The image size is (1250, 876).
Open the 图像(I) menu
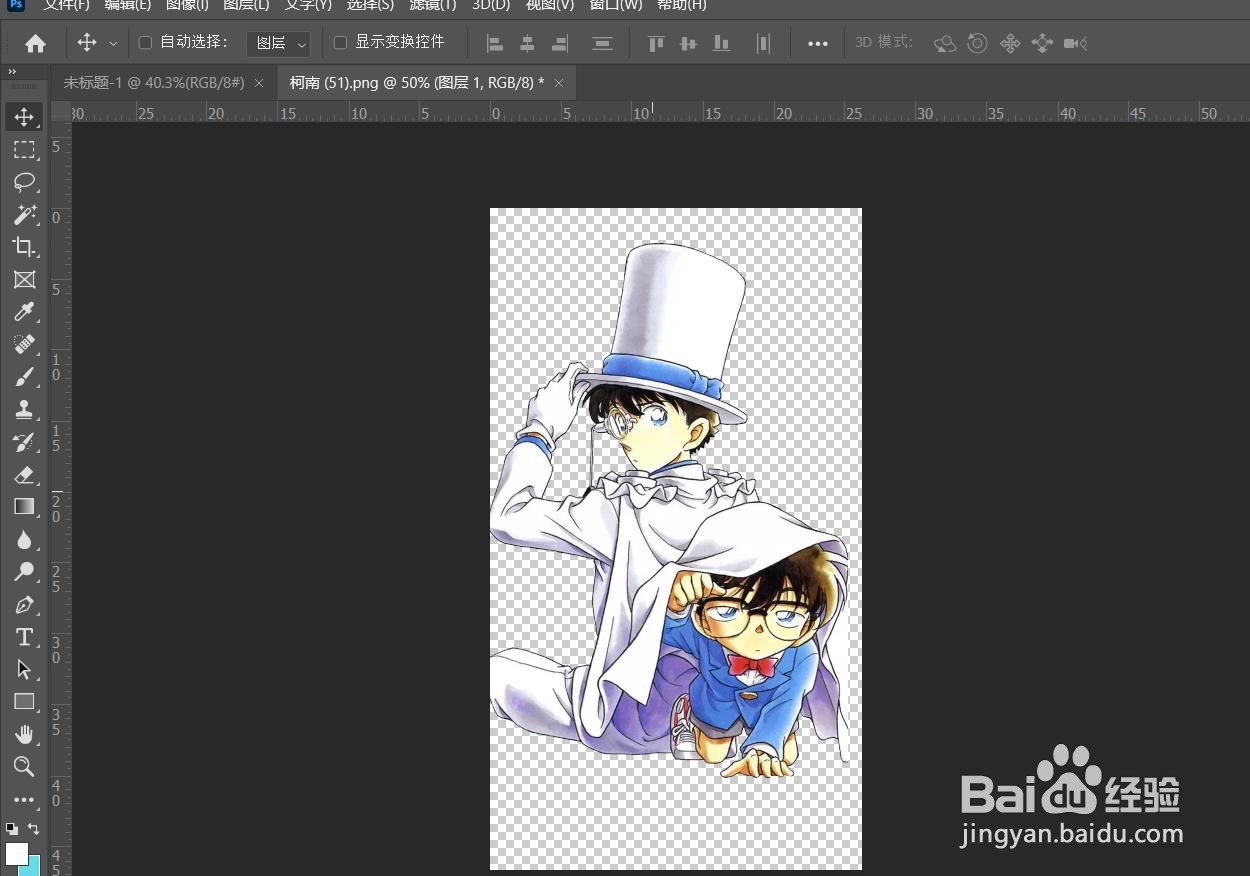187,5
